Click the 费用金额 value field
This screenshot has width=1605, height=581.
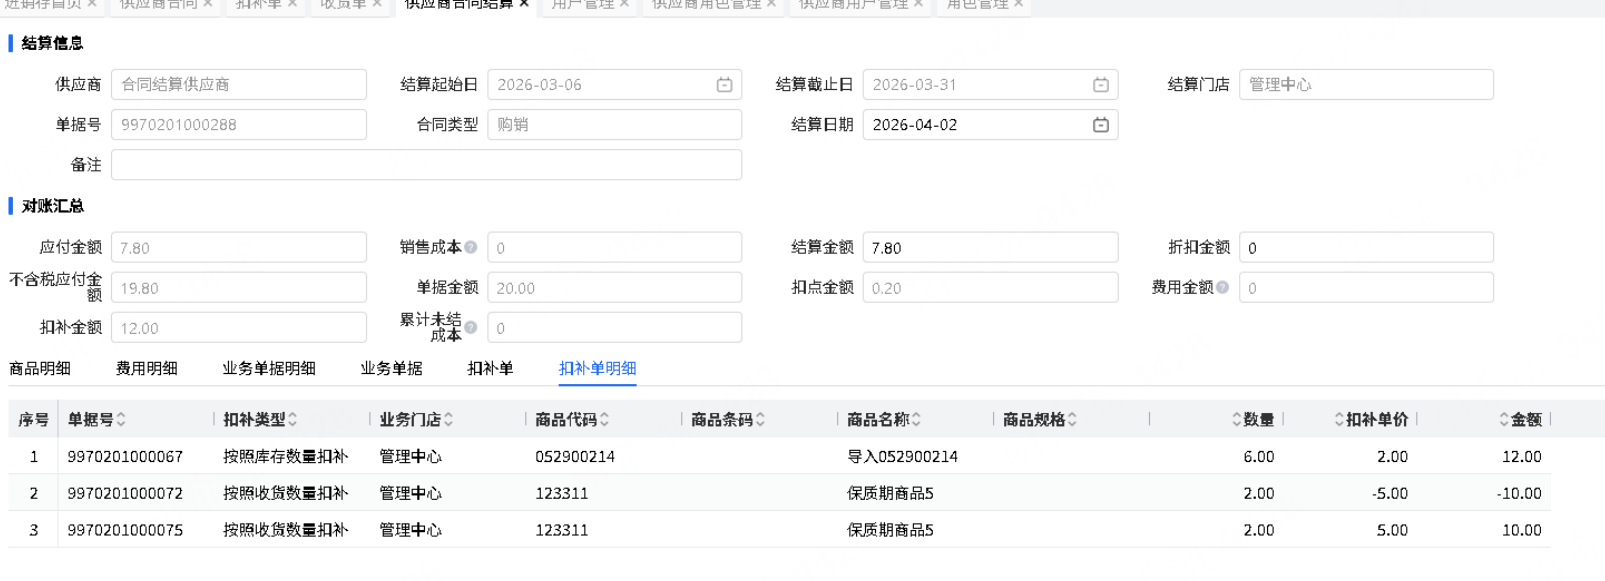coord(1366,288)
